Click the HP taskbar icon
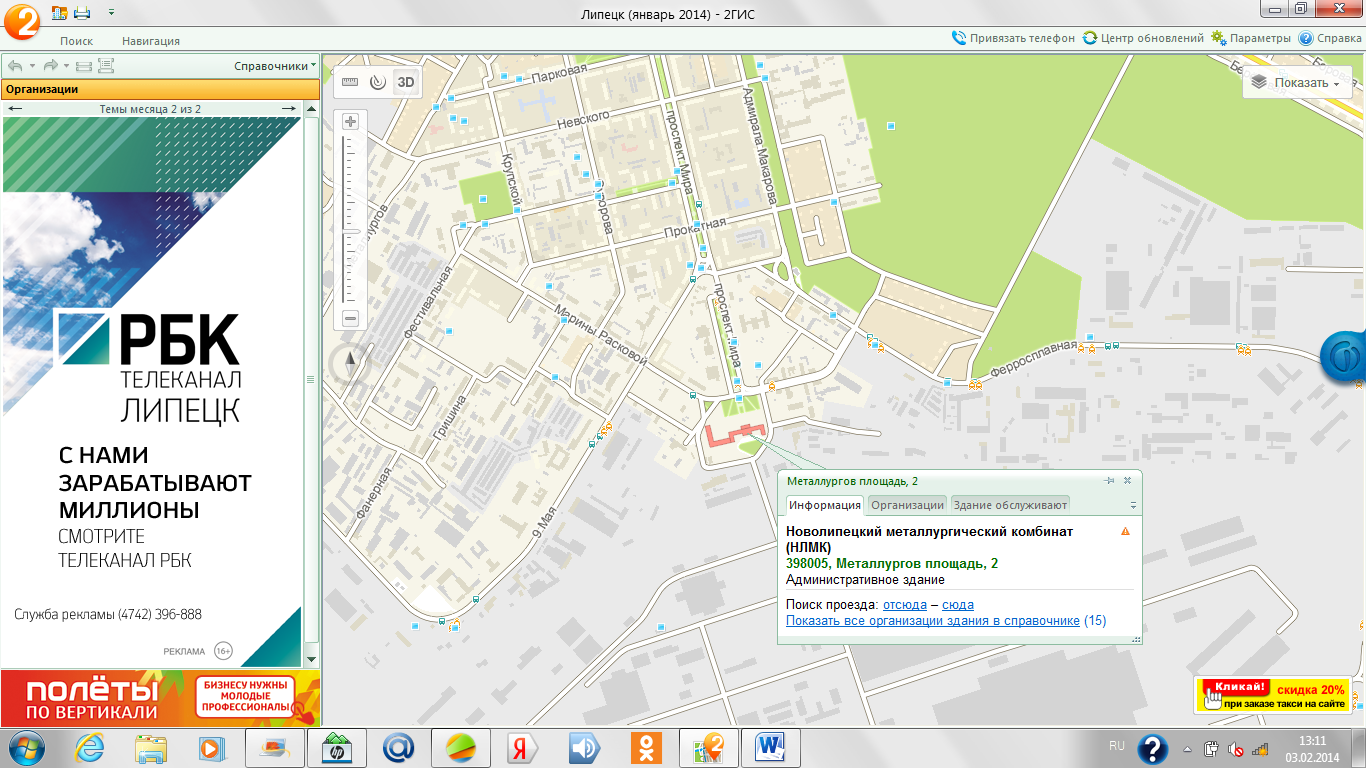The height and width of the screenshot is (768, 1366). [x=337, y=747]
